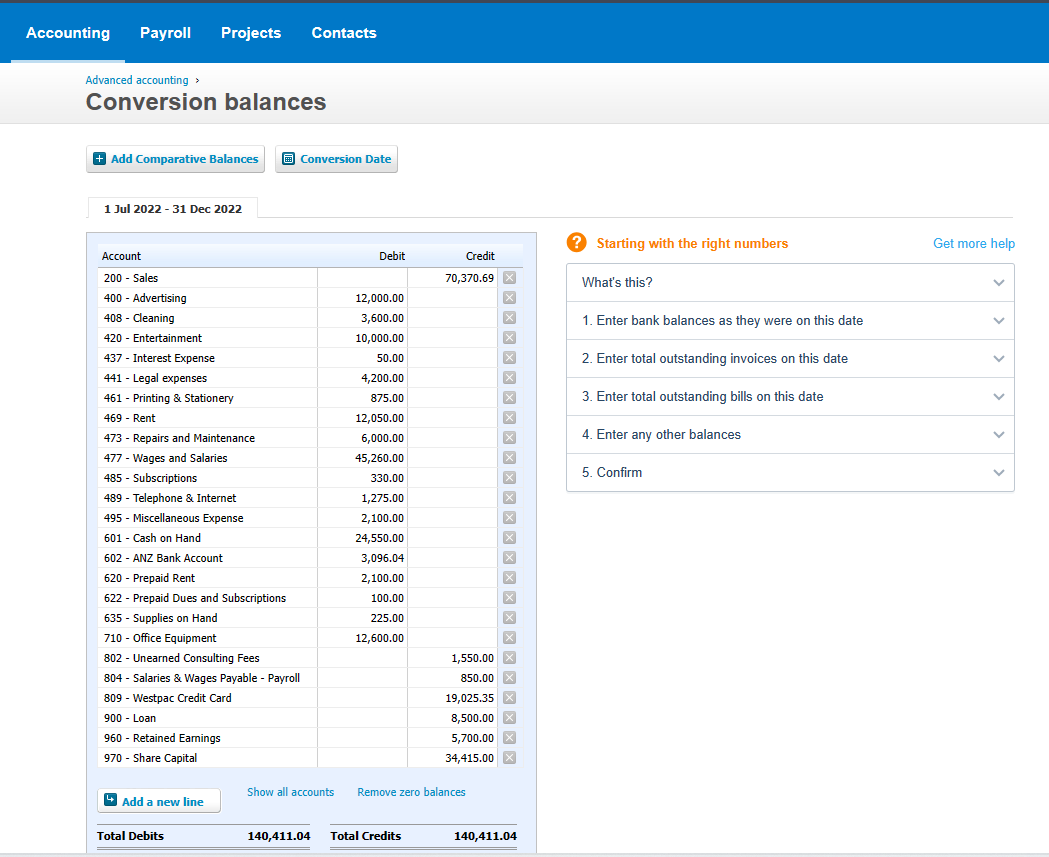This screenshot has height=857, width=1049.
Task: Click 601 - Cash on Hand account name
Action: [152, 538]
